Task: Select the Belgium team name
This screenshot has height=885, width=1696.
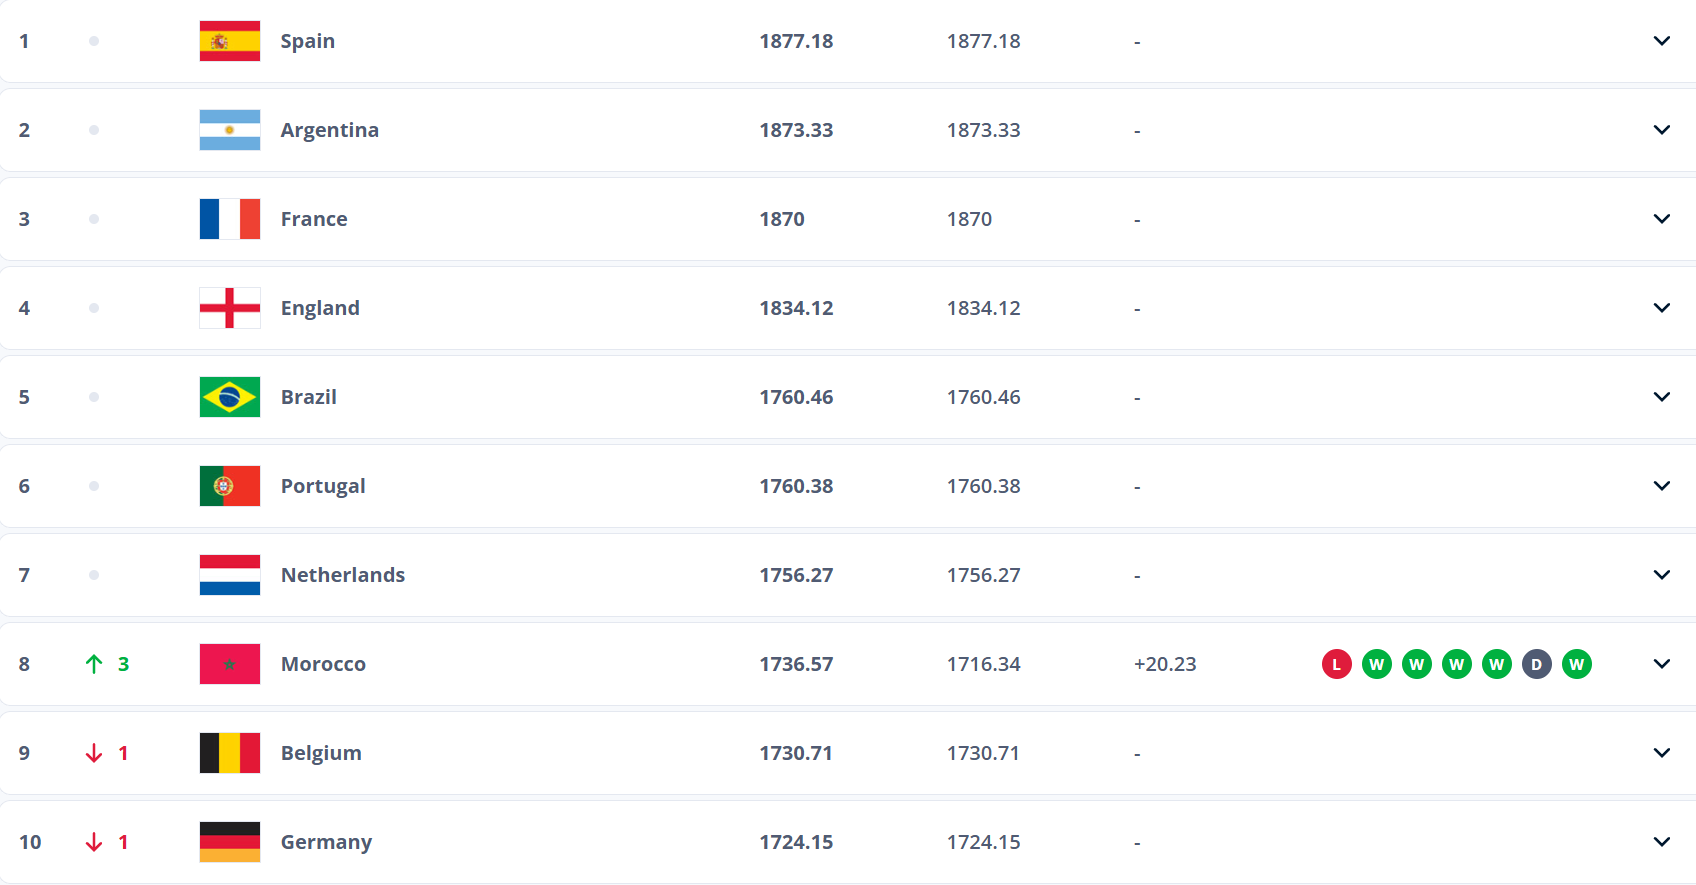Action: [321, 753]
